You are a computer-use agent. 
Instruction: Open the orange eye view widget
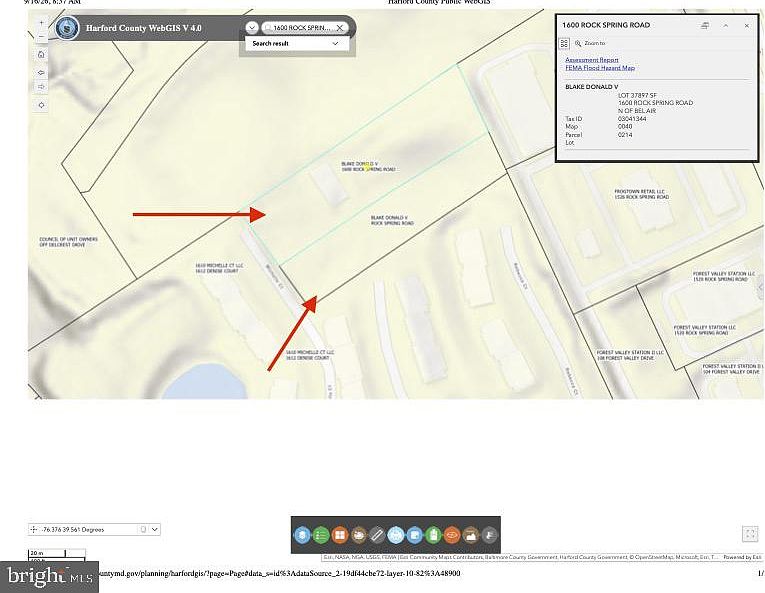pyautogui.click(x=452, y=535)
